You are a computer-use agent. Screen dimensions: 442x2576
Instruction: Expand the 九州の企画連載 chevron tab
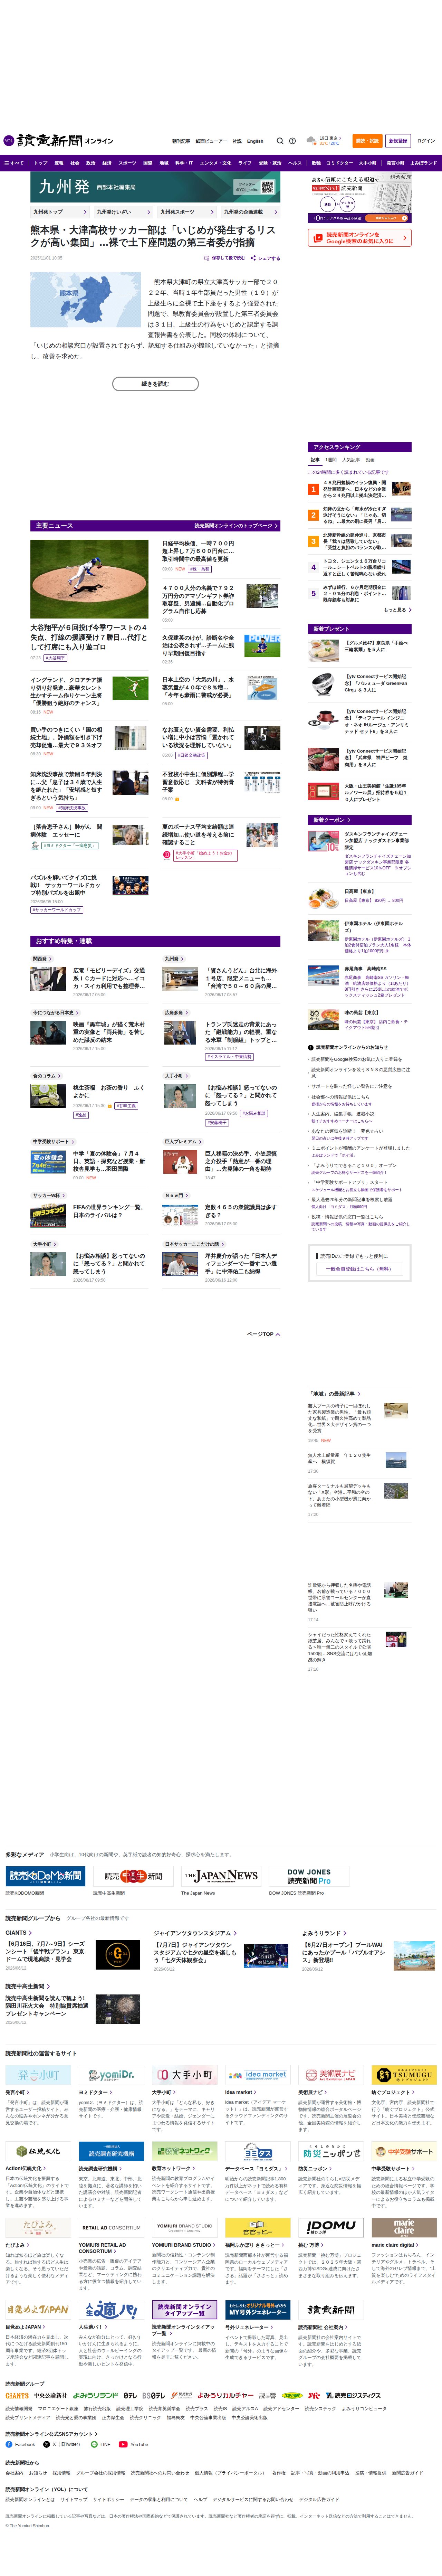250,212
